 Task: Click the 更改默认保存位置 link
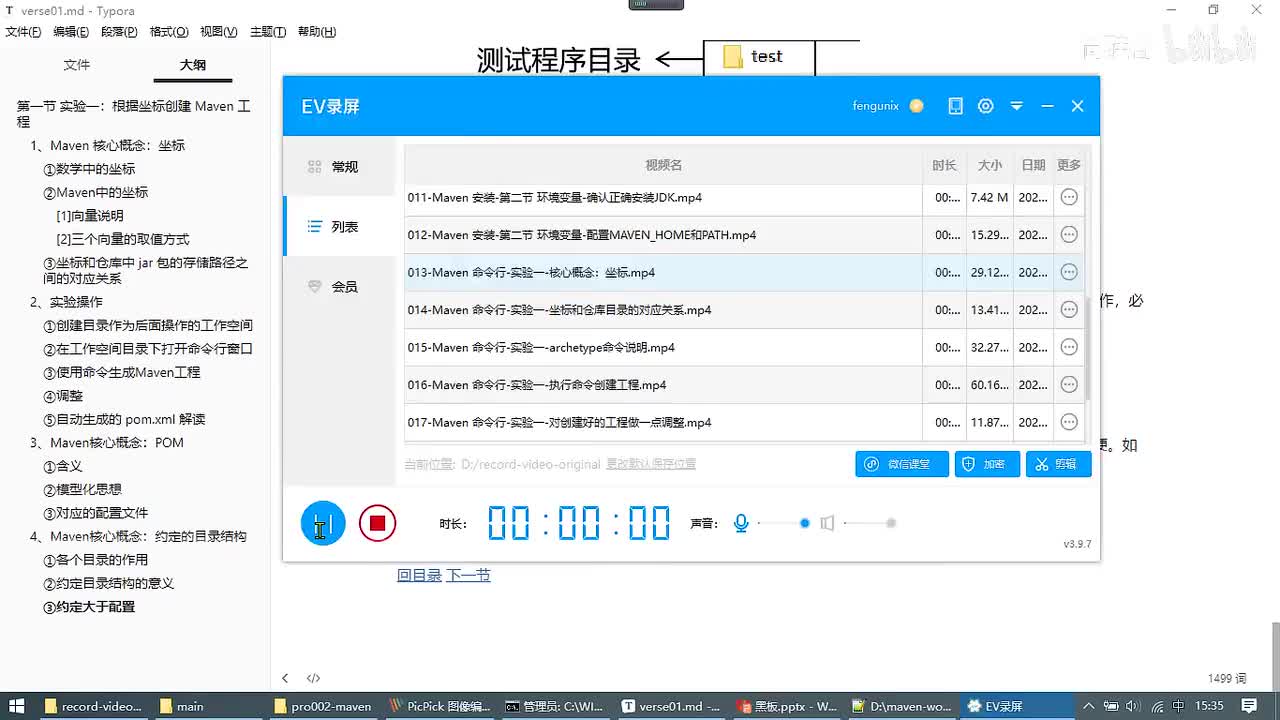click(651, 464)
